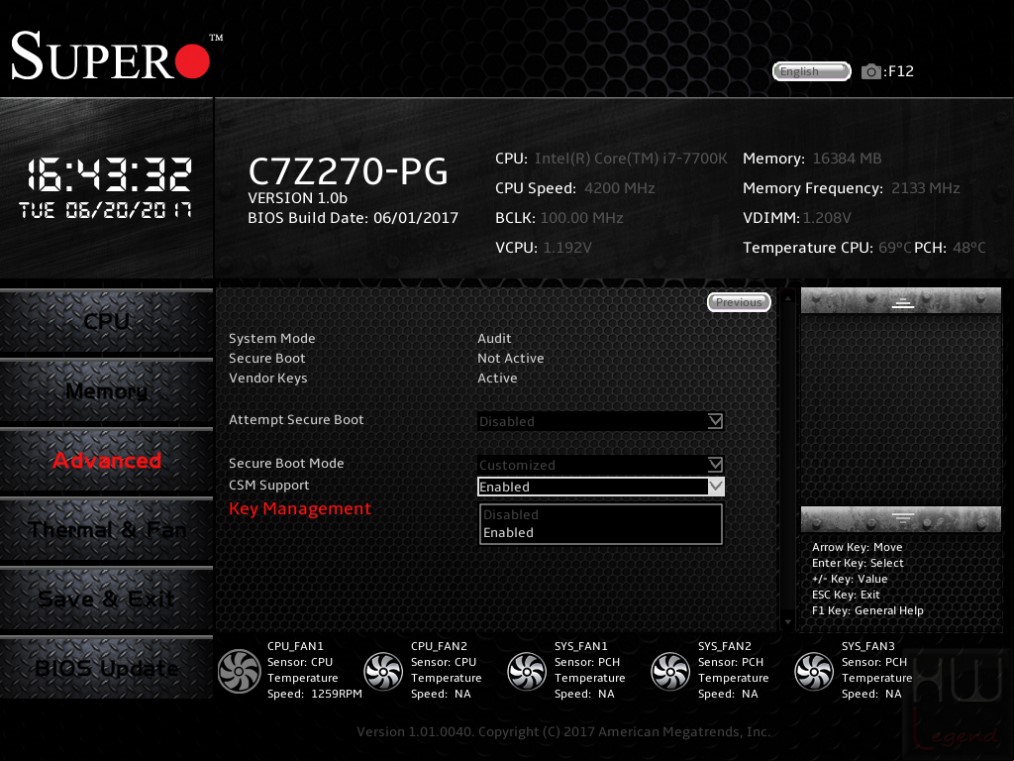1014x761 pixels.
Task: Click the Not Active secure boot value
Action: pos(510,358)
